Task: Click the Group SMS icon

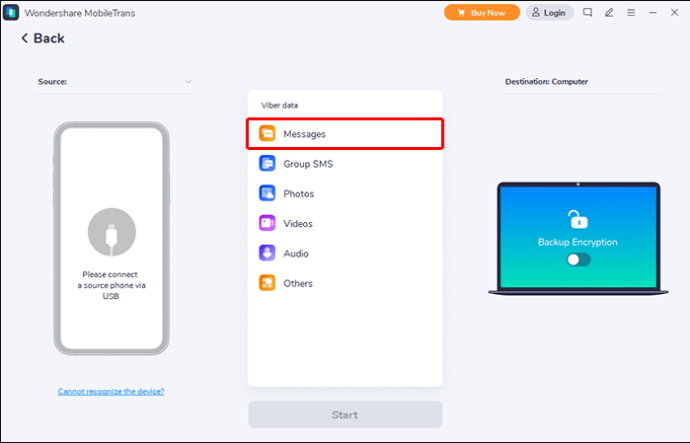Action: (267, 163)
